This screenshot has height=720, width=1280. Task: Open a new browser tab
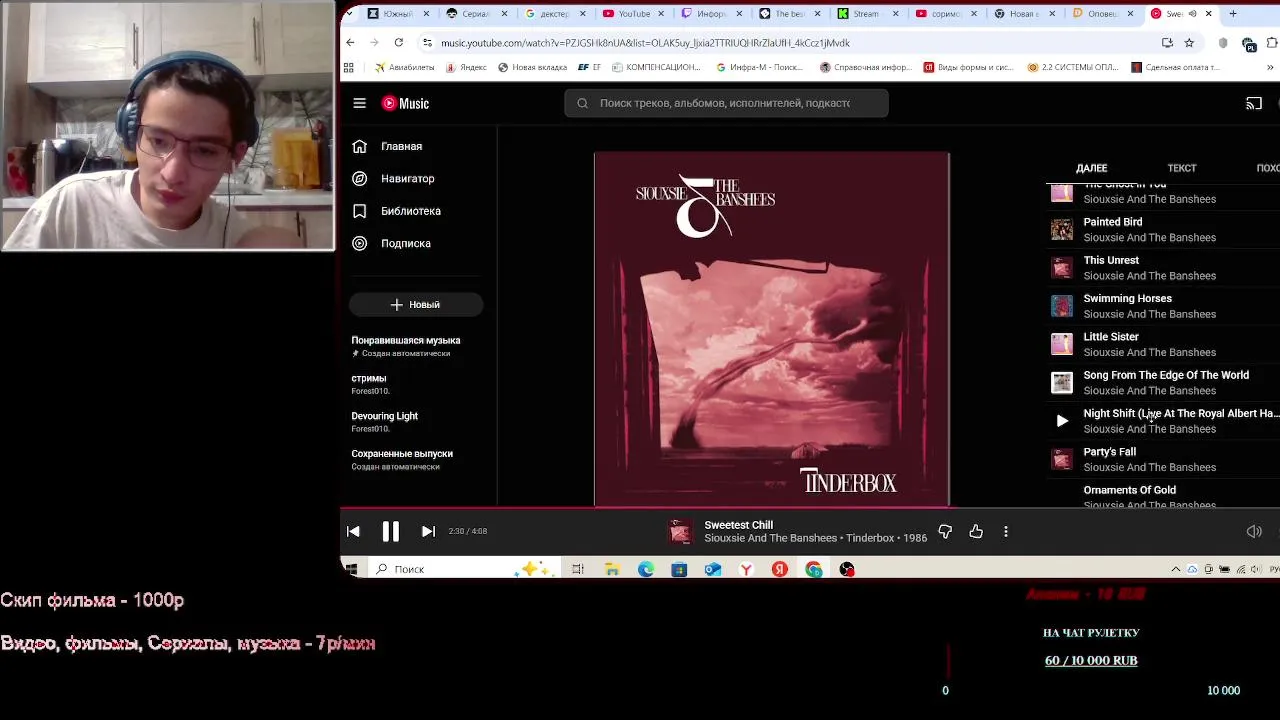coord(1233,14)
